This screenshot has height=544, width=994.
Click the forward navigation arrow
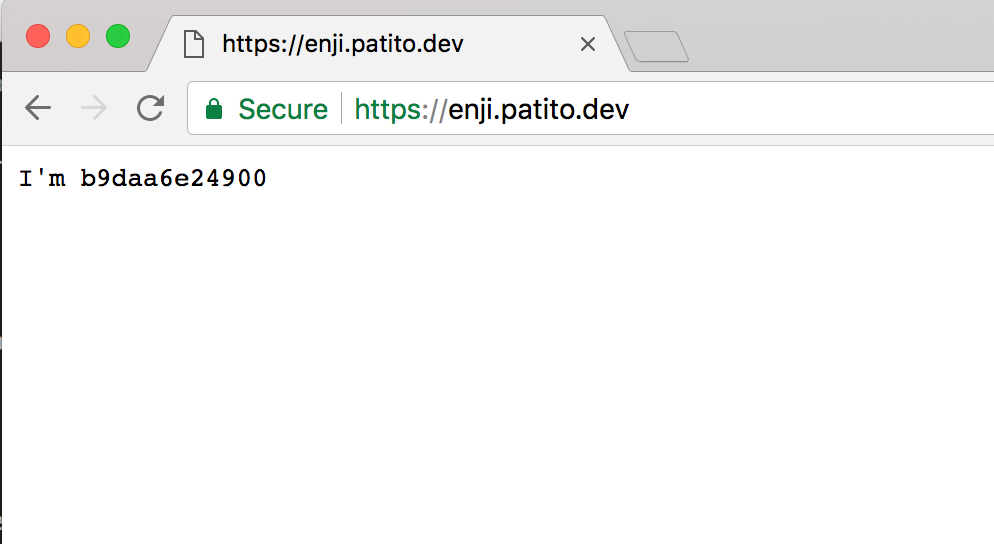[94, 108]
